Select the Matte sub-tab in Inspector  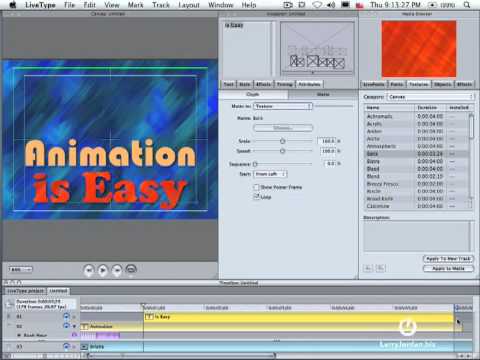coord(323,94)
